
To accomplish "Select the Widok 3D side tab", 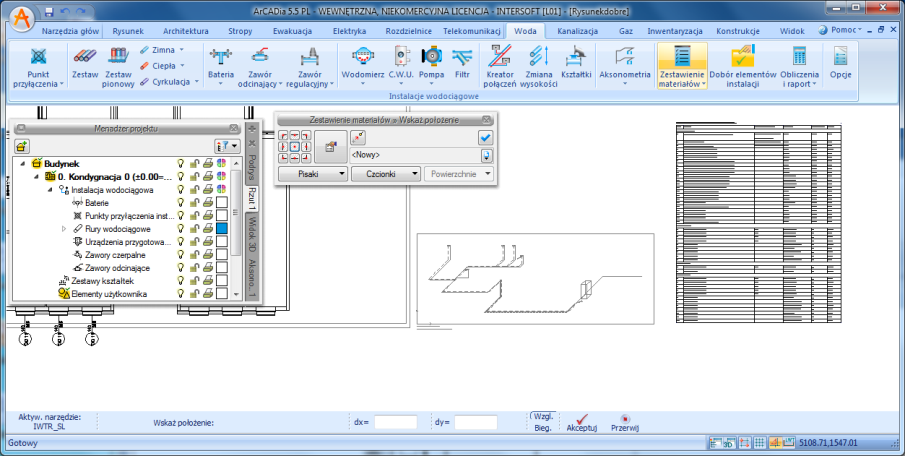I will tap(252, 234).
